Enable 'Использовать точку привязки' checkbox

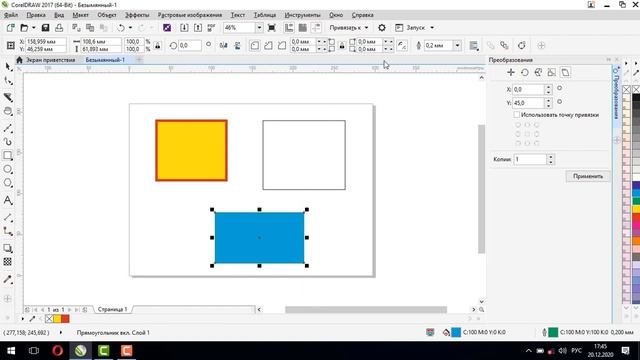517,115
